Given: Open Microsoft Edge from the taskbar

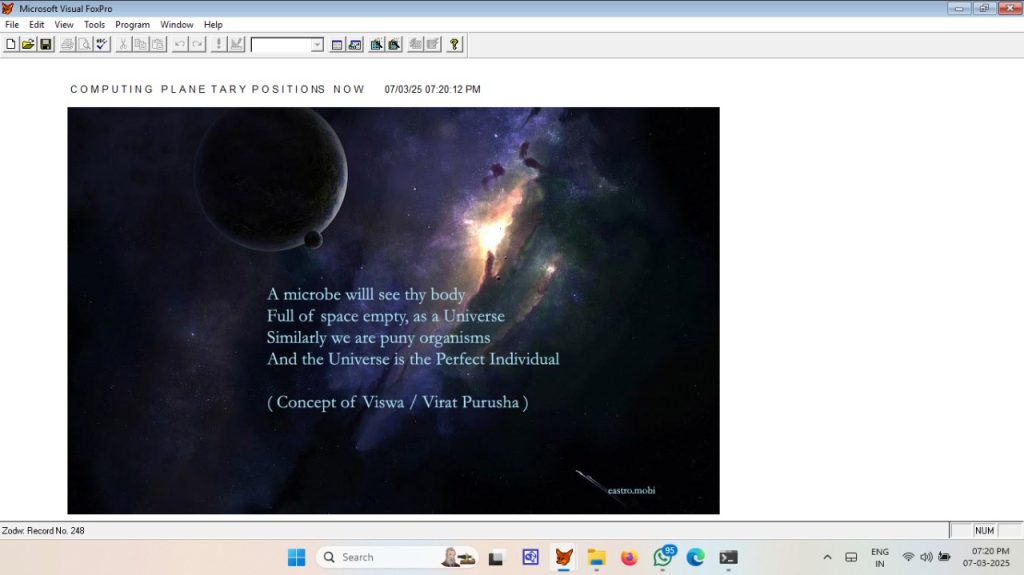Looking at the screenshot, I should tap(696, 557).
